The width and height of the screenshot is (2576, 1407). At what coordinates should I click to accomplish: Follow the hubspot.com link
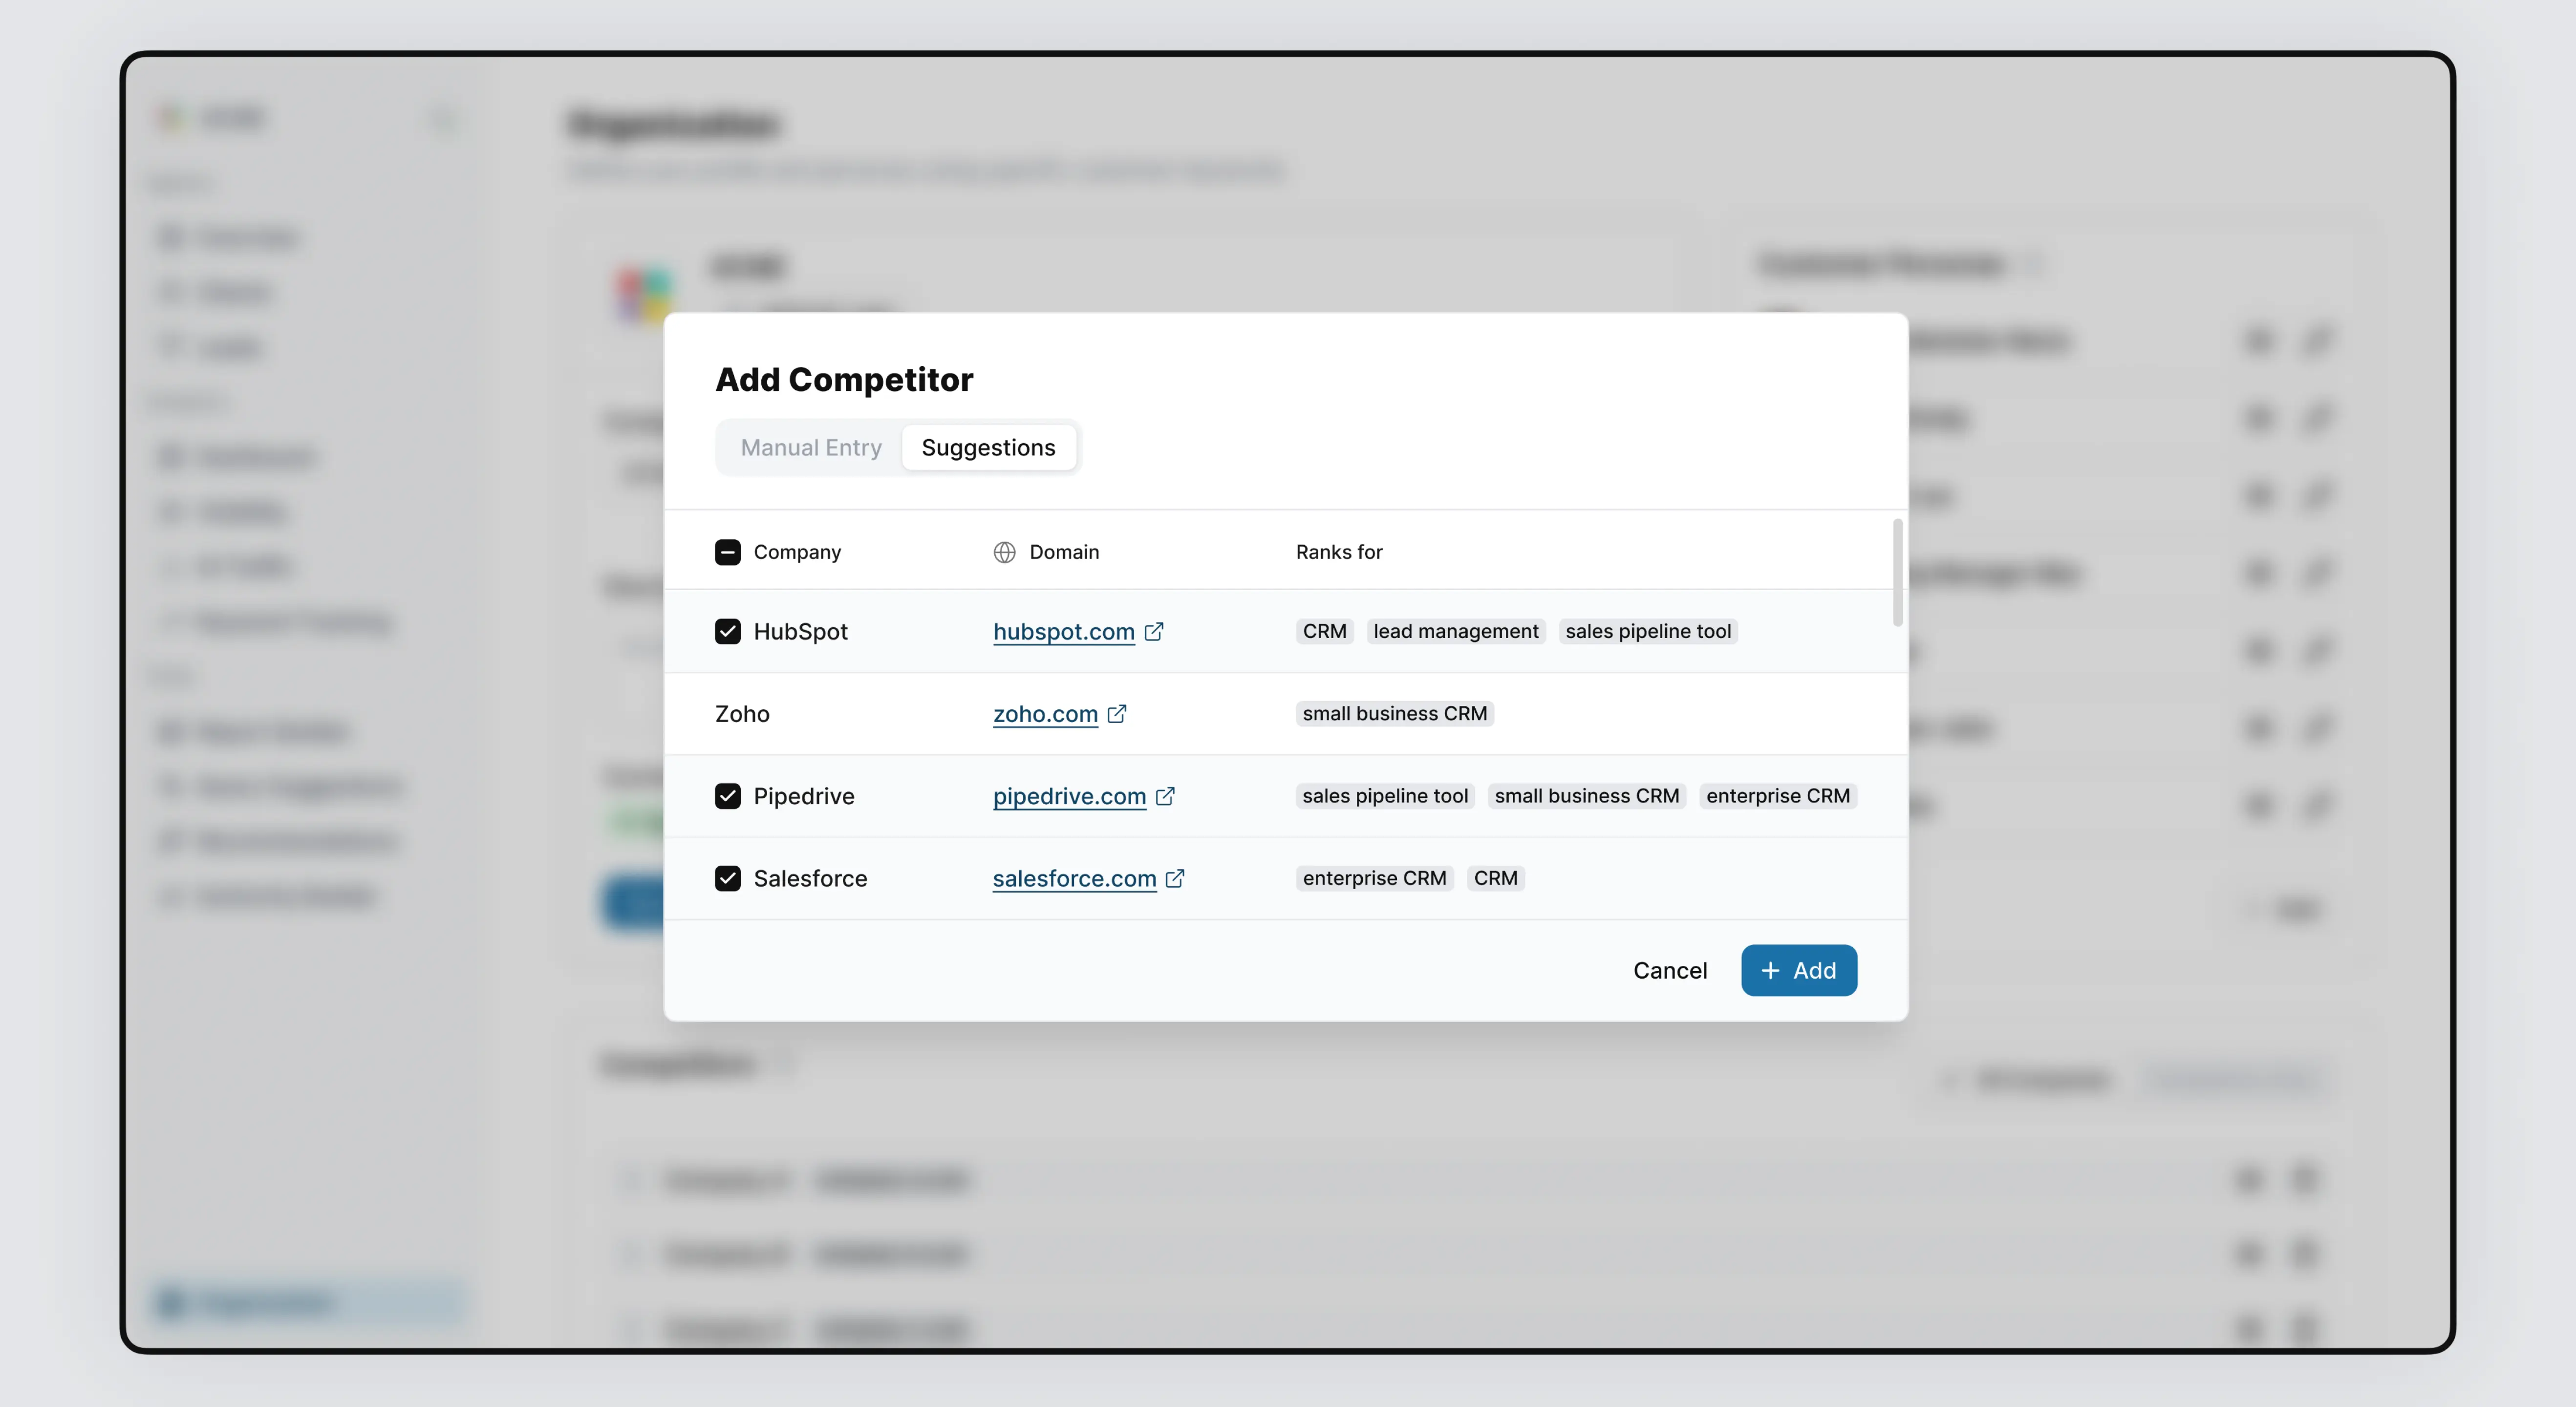(x=1063, y=631)
